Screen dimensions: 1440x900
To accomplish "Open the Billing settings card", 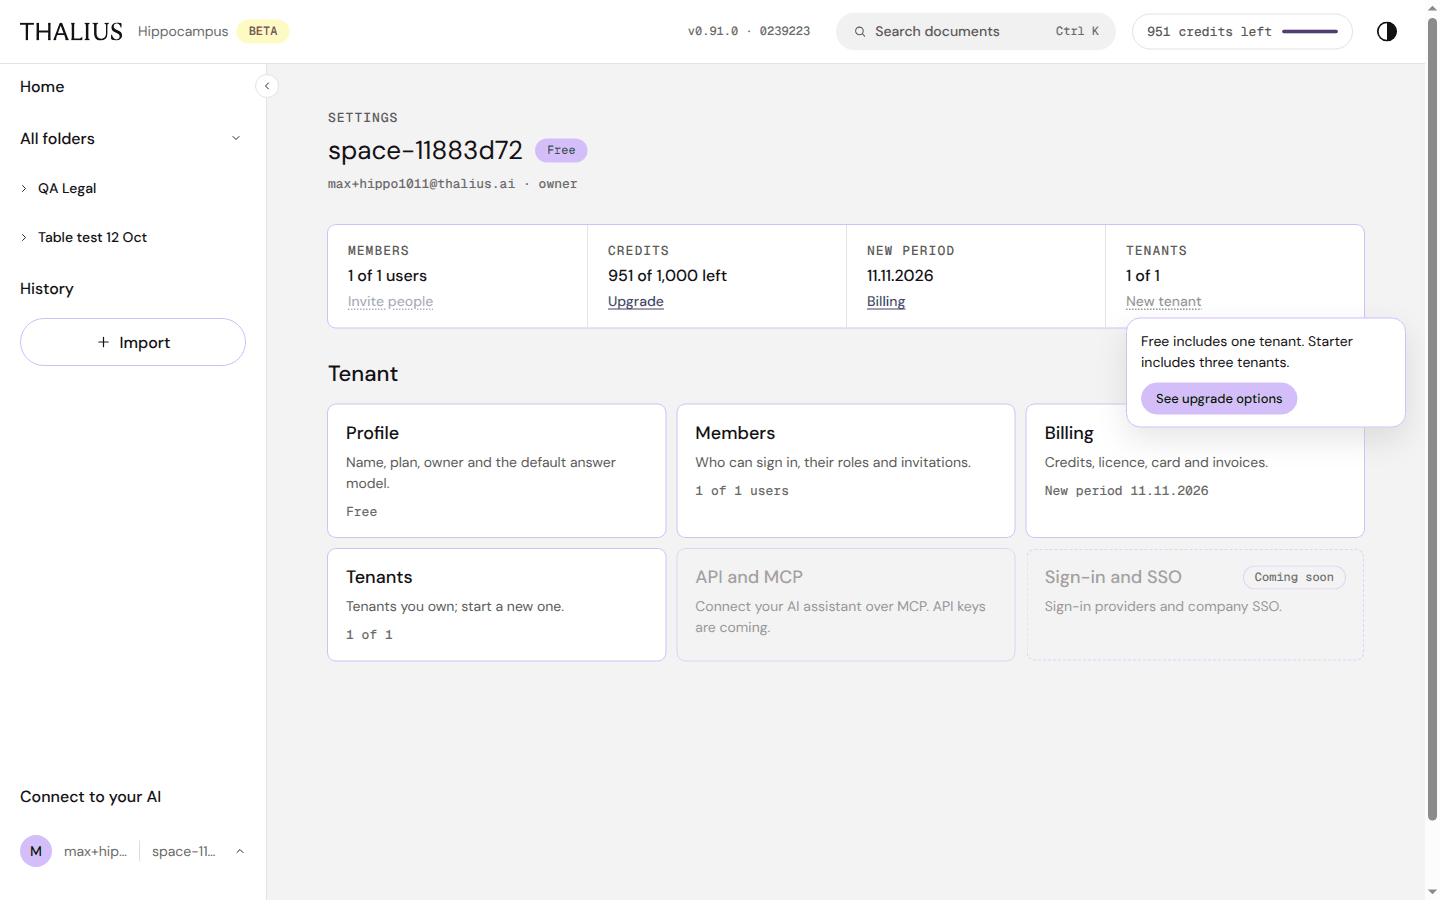I will (1195, 471).
